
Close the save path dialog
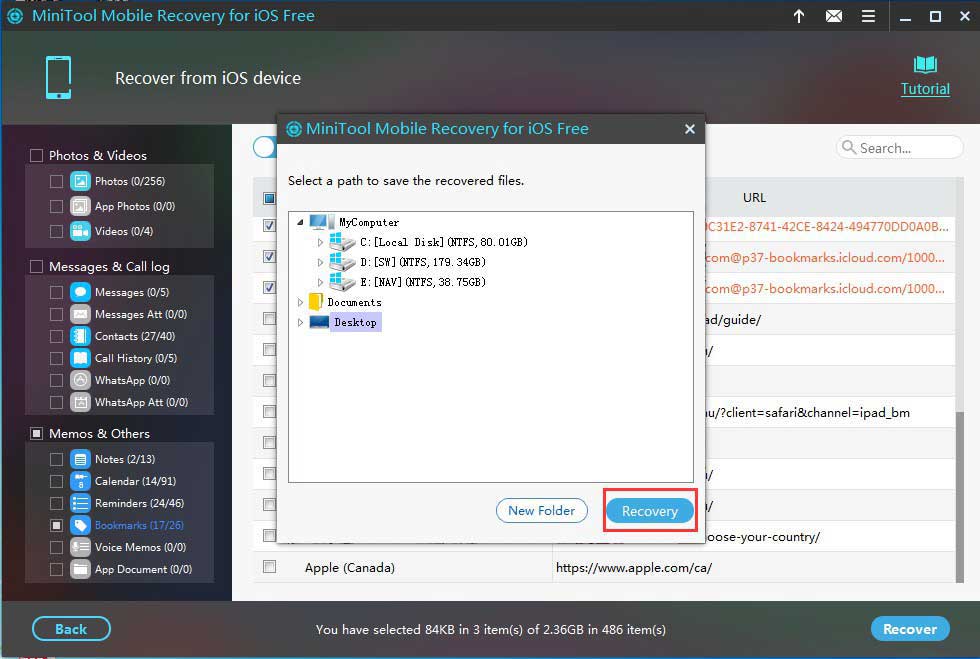689,129
